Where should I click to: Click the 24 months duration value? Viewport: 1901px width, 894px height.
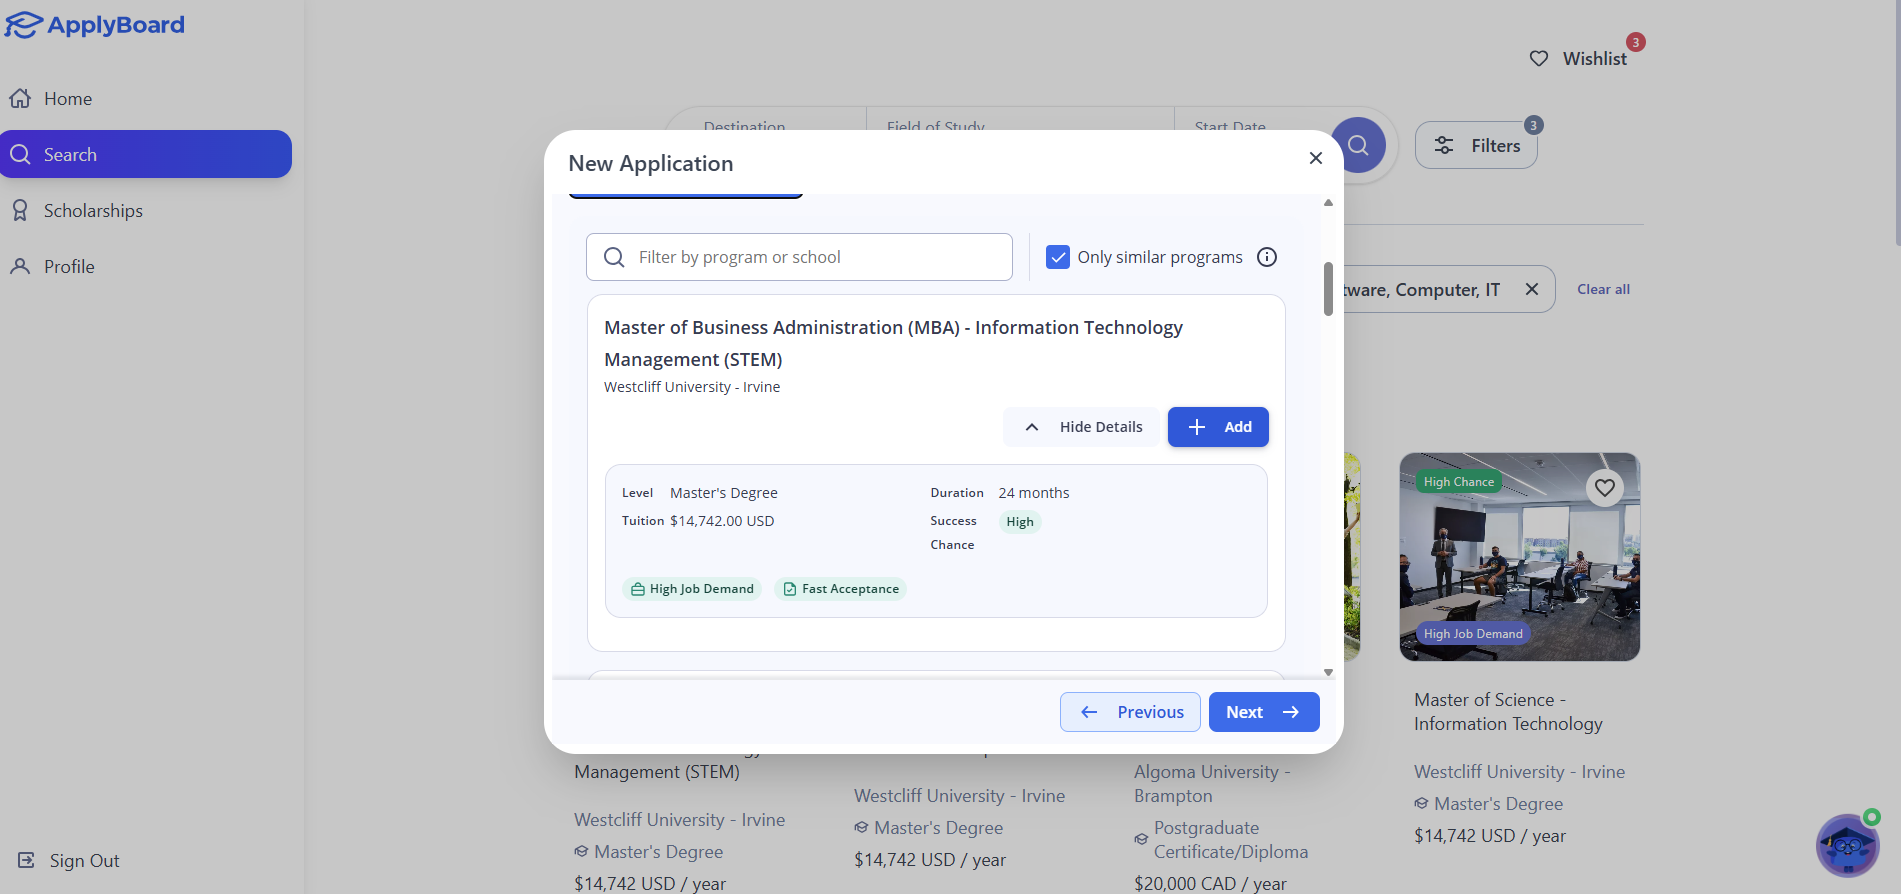coord(1034,493)
